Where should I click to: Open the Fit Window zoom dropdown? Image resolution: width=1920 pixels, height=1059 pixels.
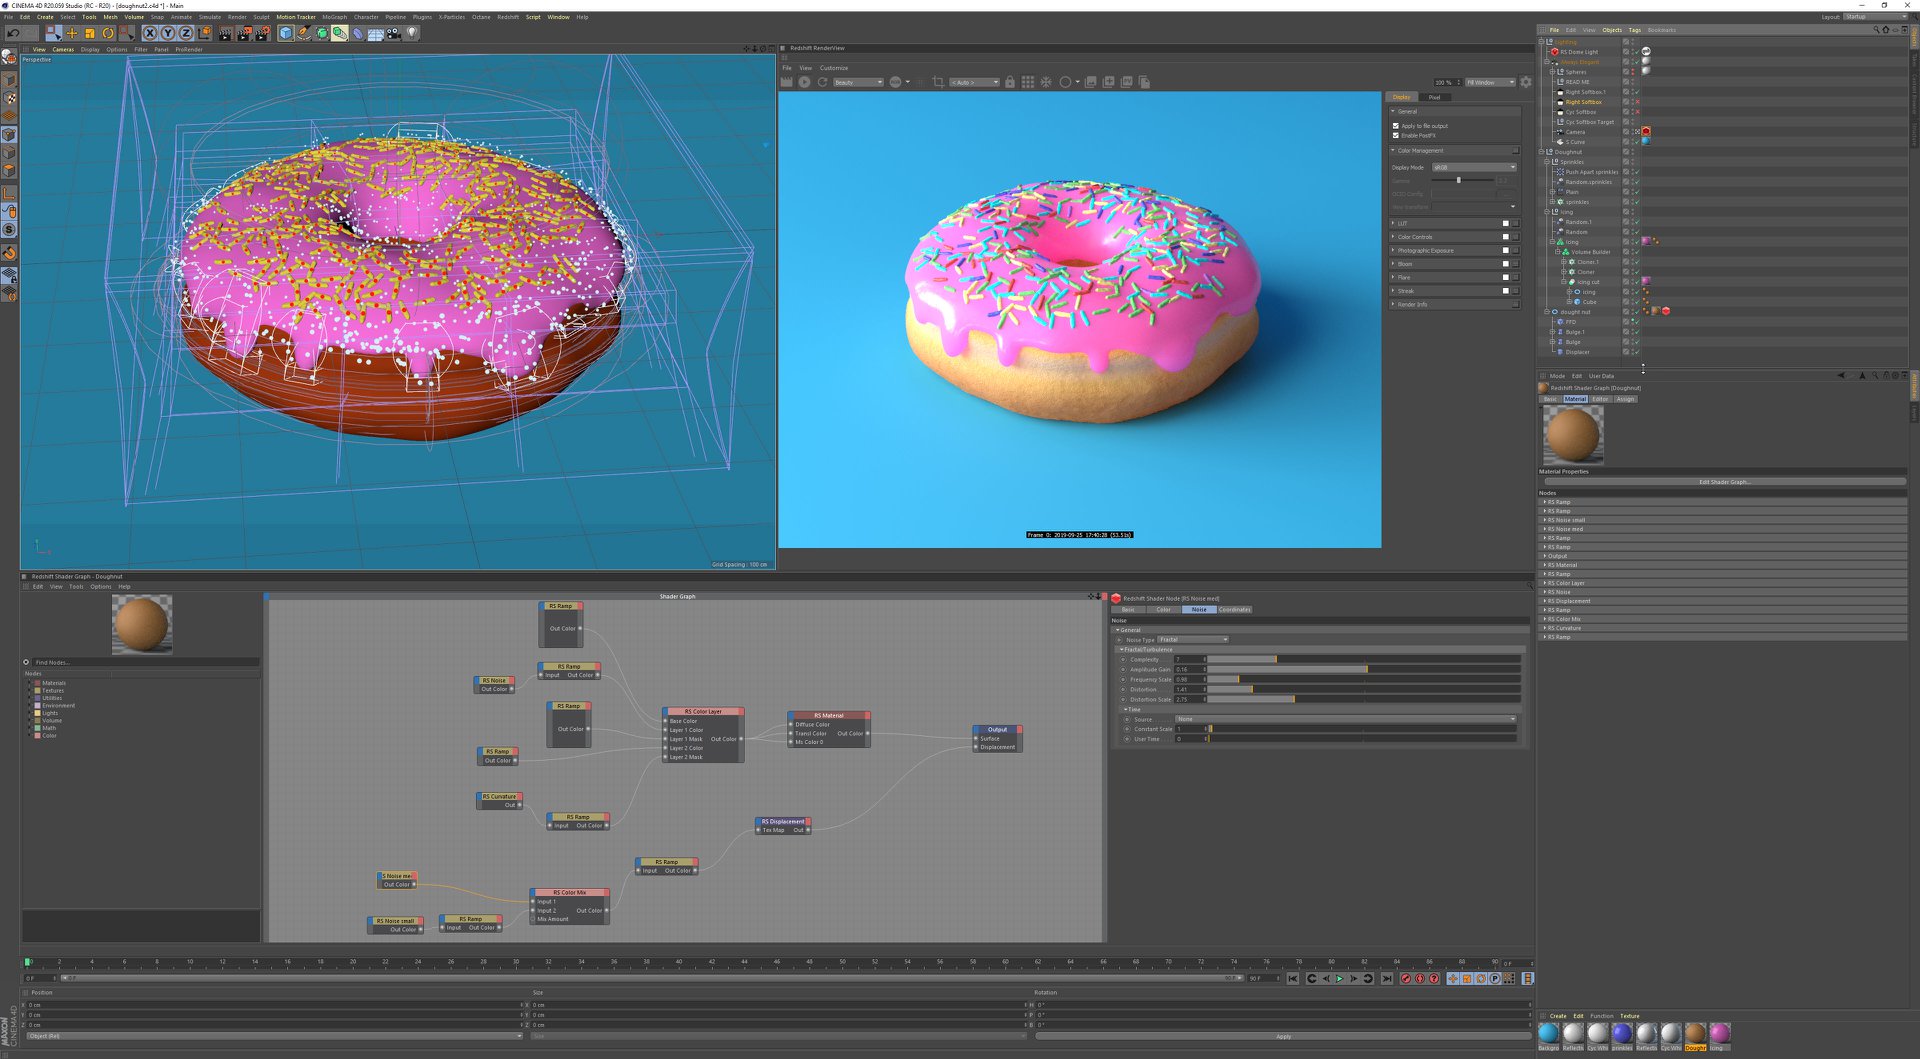click(x=1490, y=82)
